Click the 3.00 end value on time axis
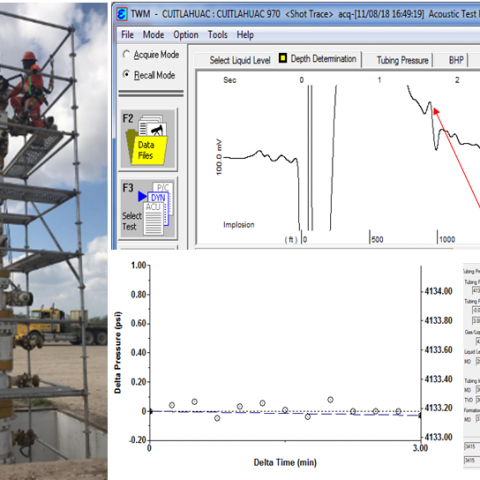 [x=420, y=448]
